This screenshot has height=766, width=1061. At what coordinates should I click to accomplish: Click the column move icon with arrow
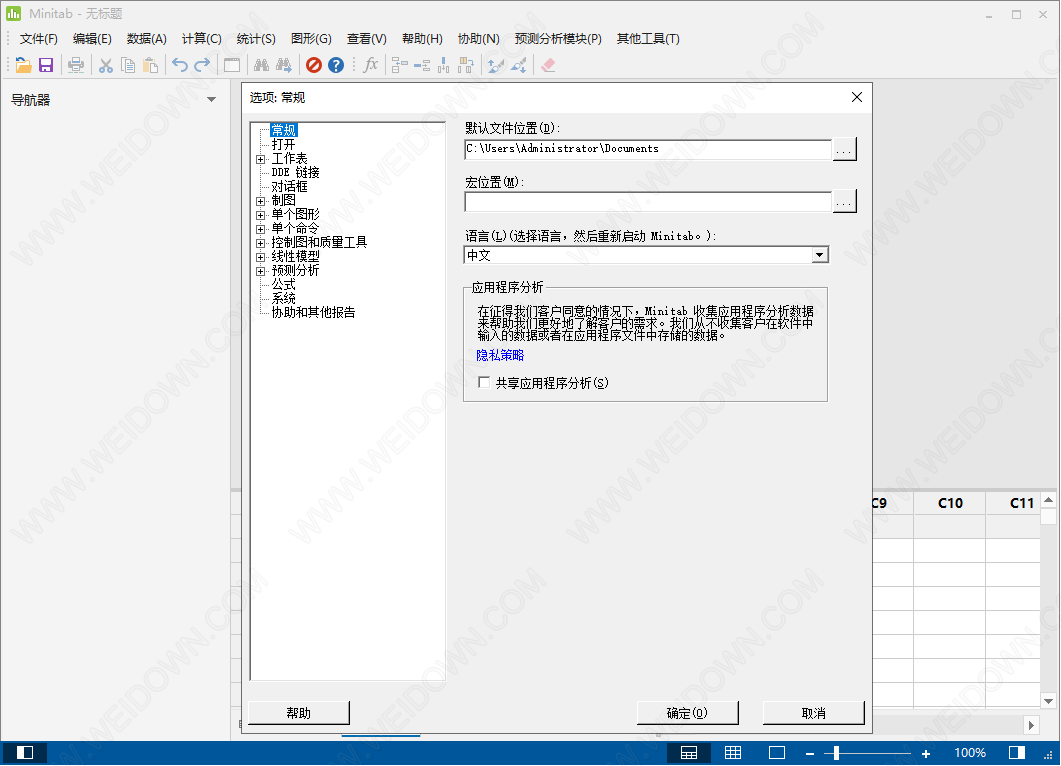click(466, 65)
